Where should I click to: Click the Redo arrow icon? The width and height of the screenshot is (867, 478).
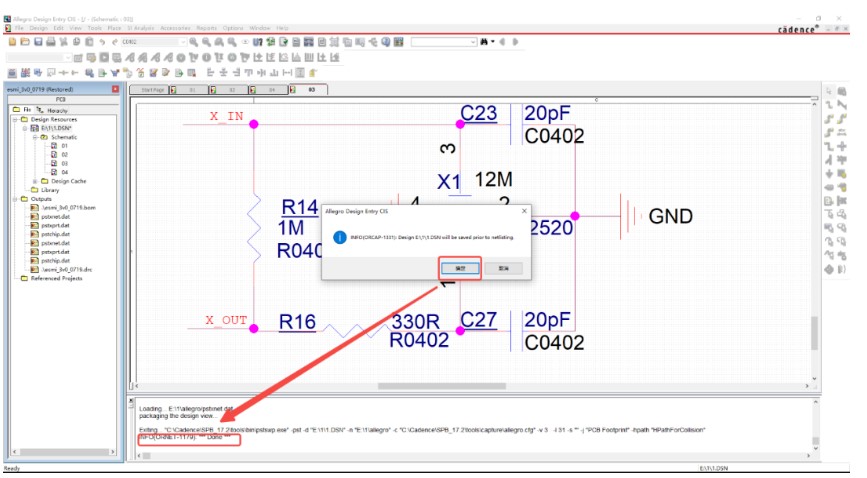115,42
